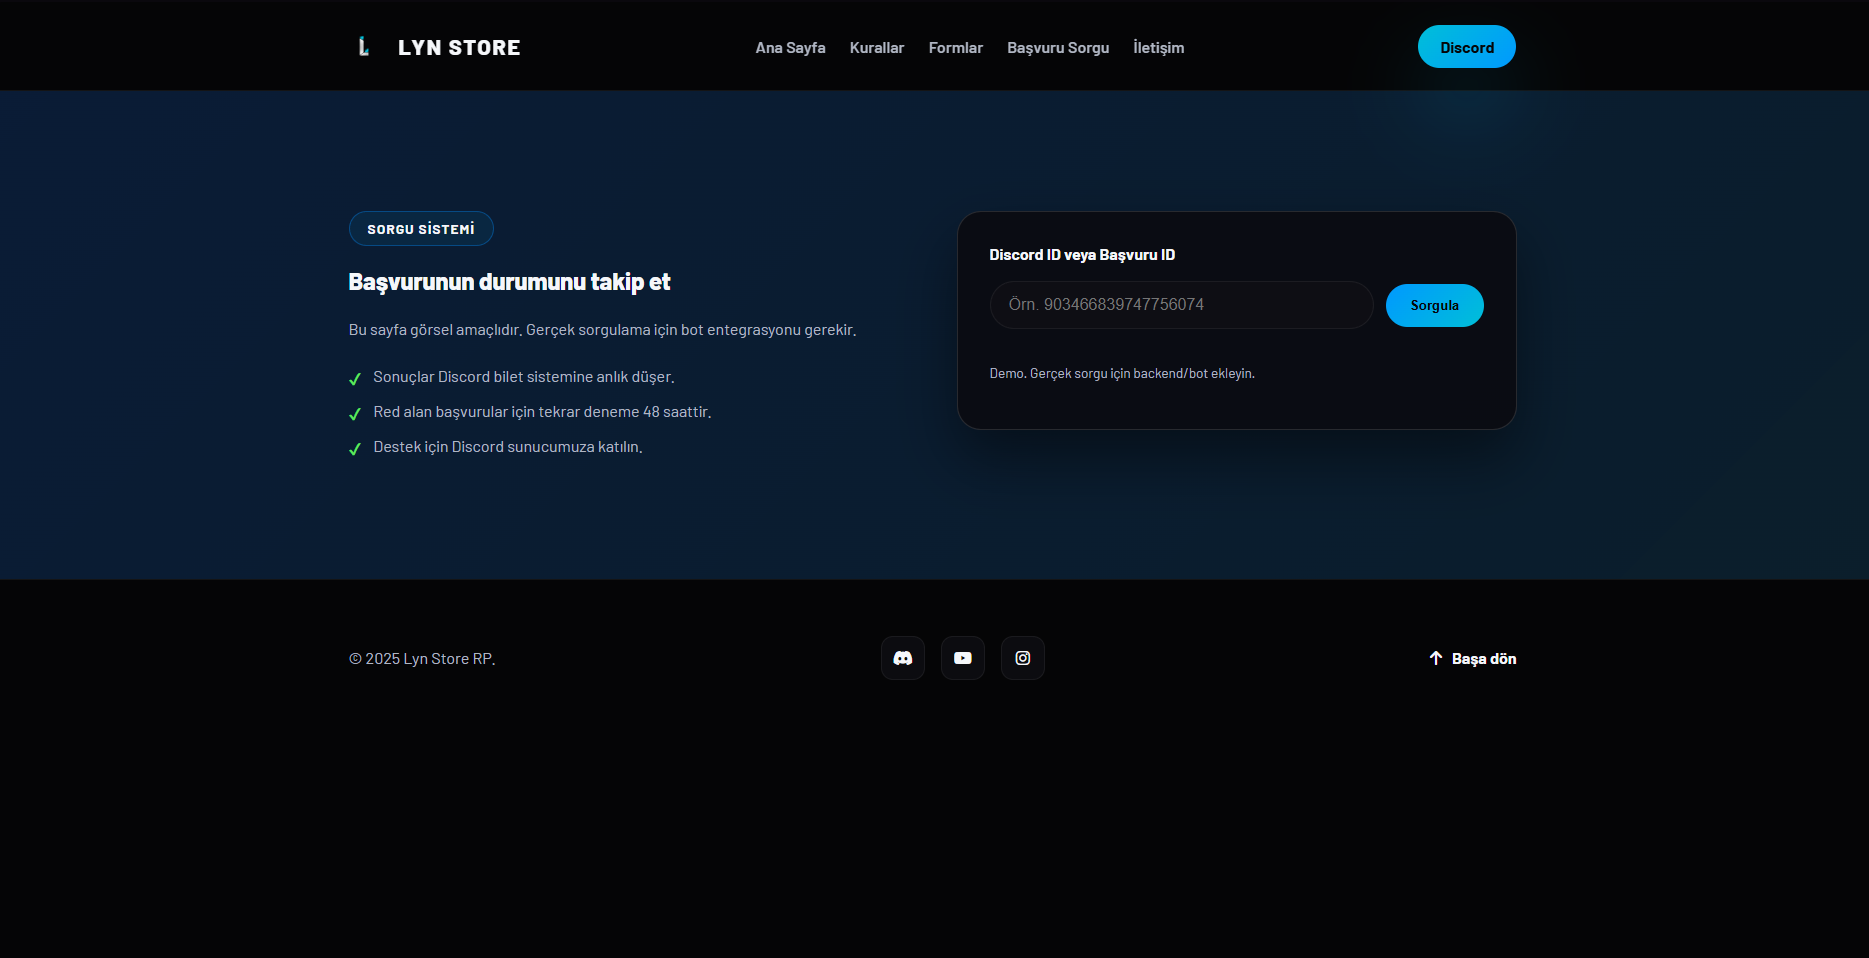Click the LYN STORE brand name

[x=459, y=48]
